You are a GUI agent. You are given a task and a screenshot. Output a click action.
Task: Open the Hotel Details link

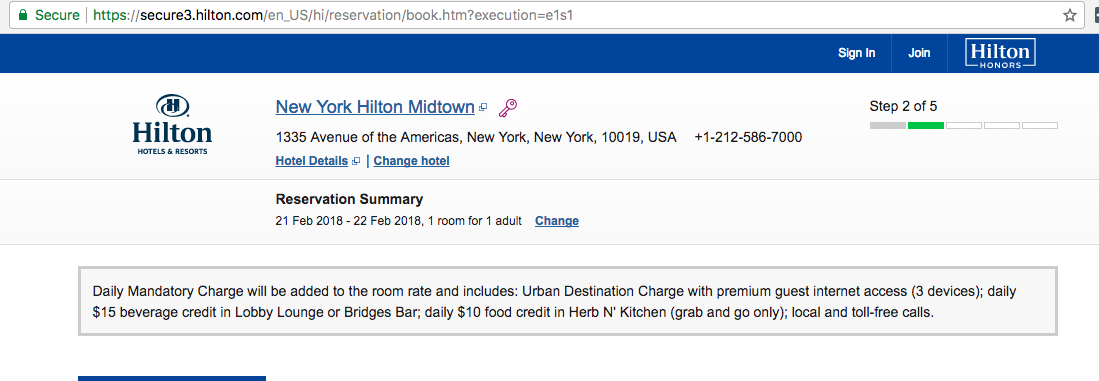pos(312,161)
